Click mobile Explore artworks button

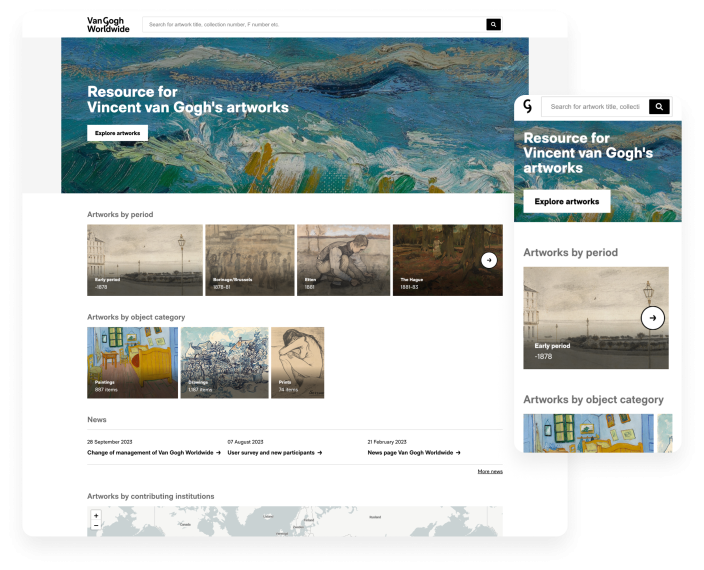click(567, 202)
